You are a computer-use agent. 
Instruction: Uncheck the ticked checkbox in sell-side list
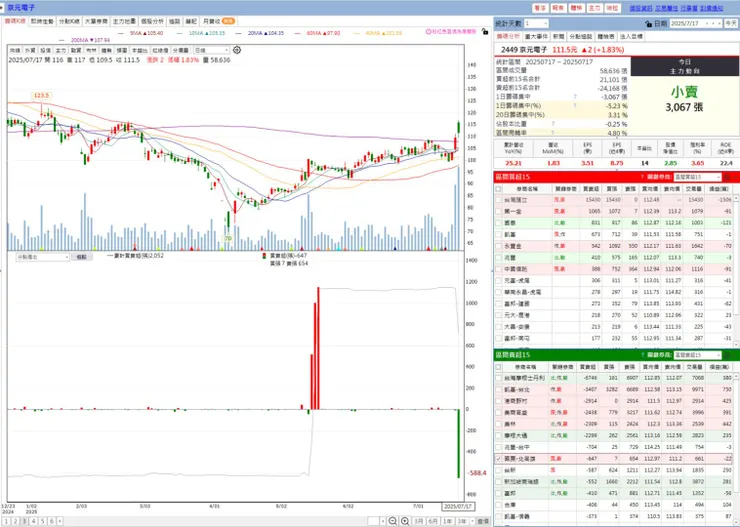pyautogui.click(x=498, y=459)
